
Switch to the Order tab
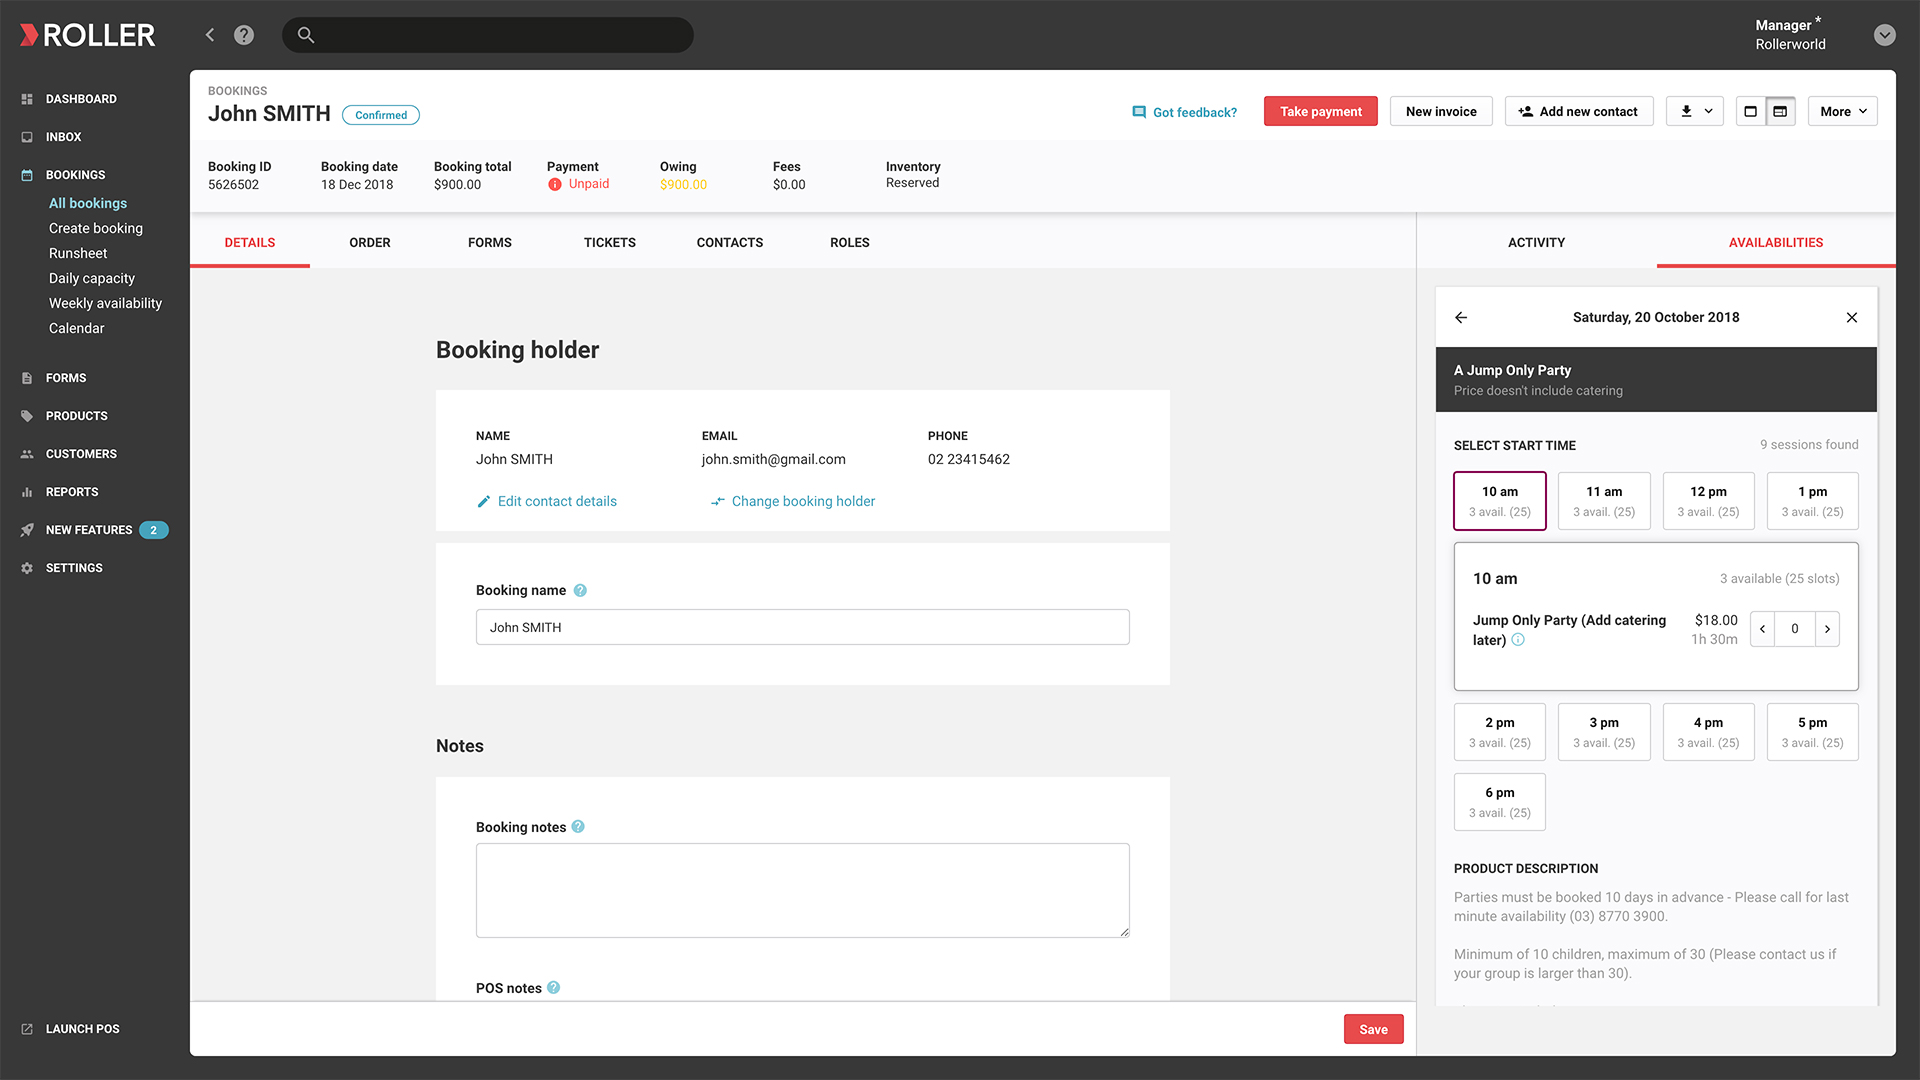(x=370, y=242)
